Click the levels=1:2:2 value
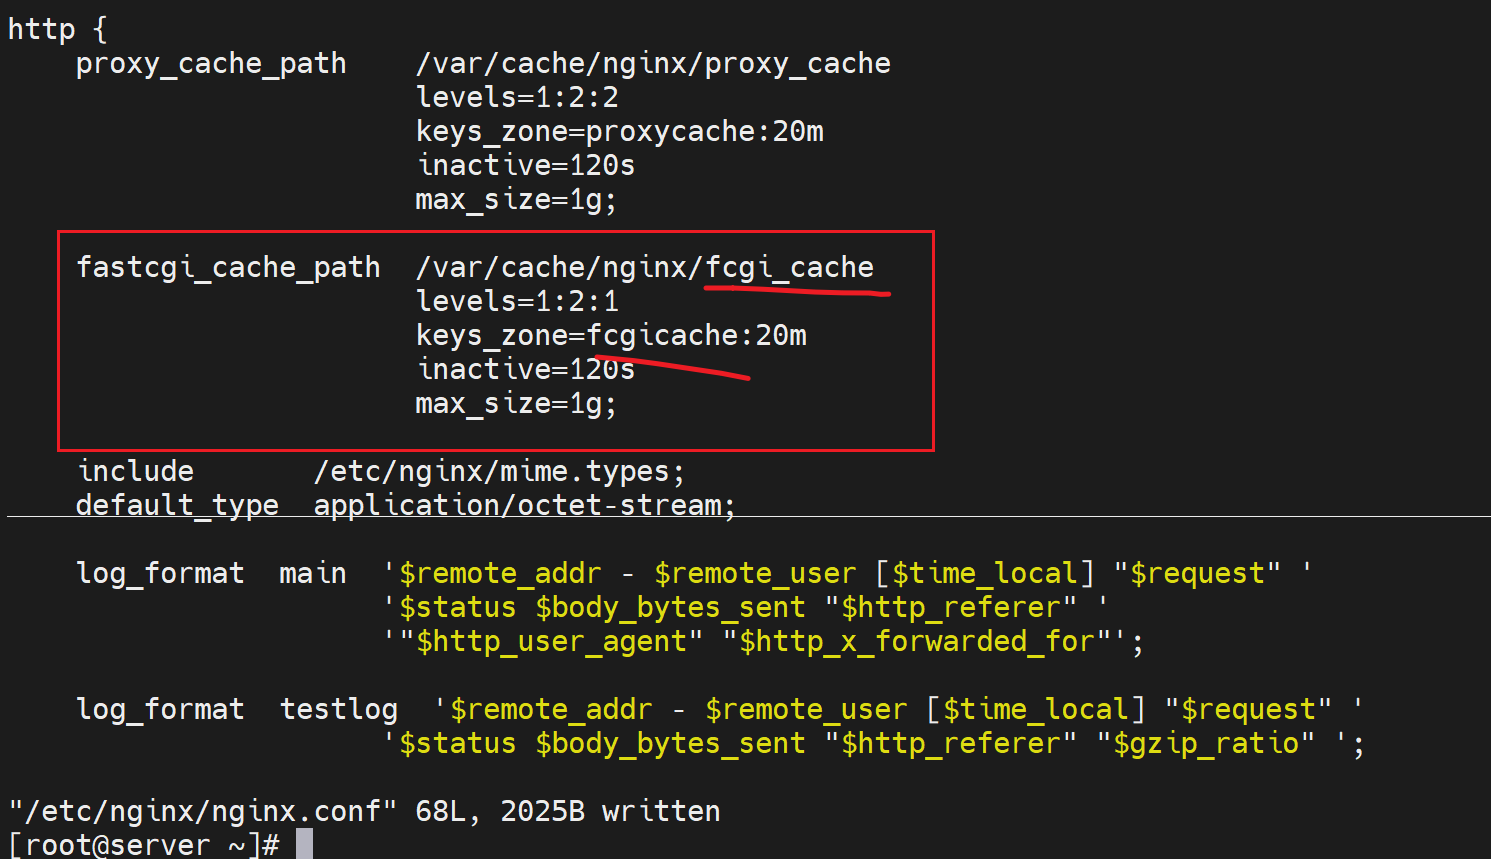This screenshot has width=1491, height=859. click(517, 97)
